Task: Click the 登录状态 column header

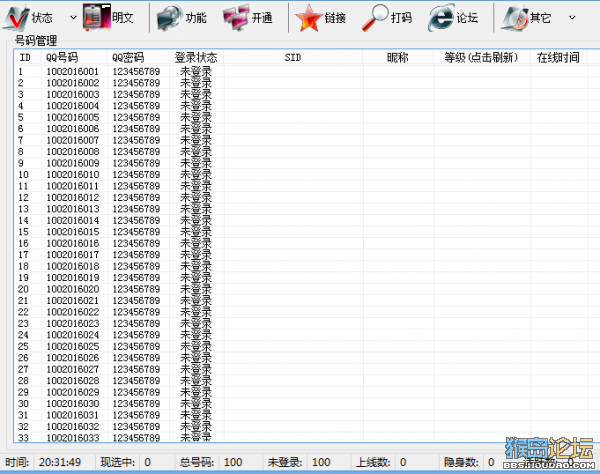Action: (196, 58)
